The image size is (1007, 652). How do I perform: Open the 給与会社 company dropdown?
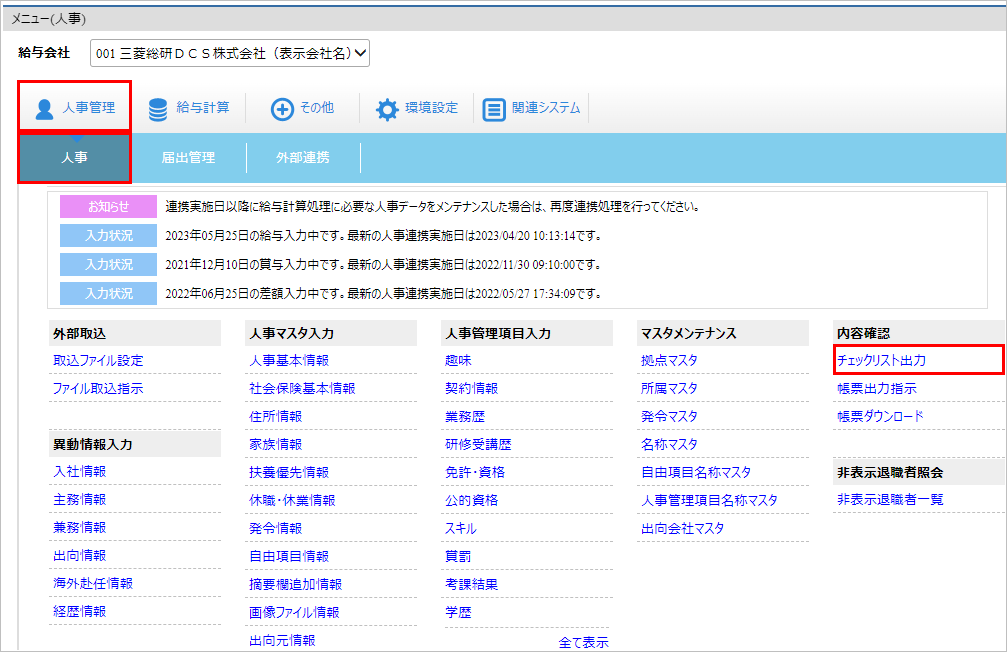click(230, 53)
